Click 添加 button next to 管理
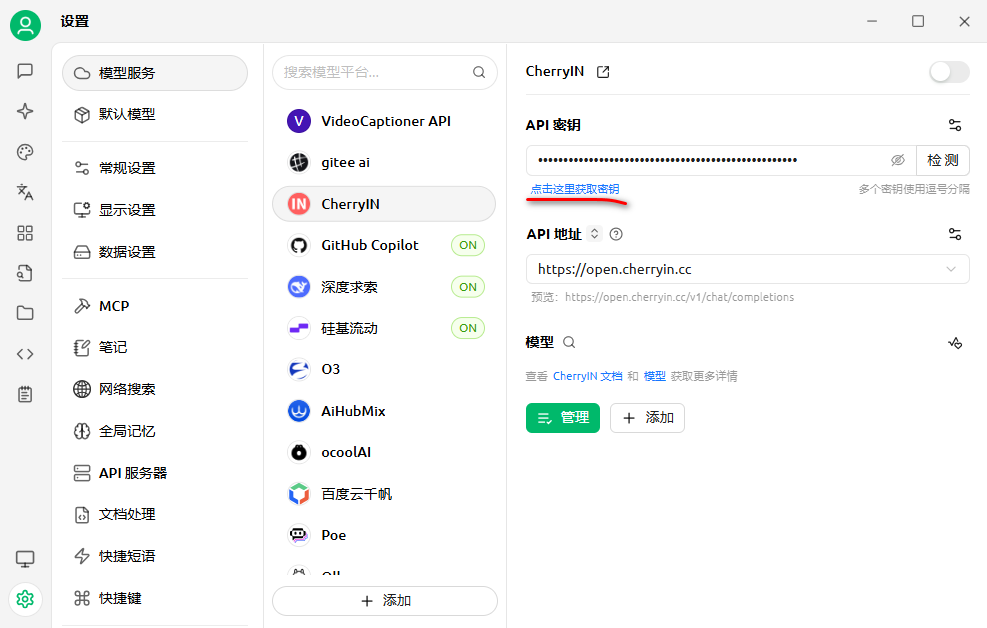The image size is (987, 628). coord(647,418)
